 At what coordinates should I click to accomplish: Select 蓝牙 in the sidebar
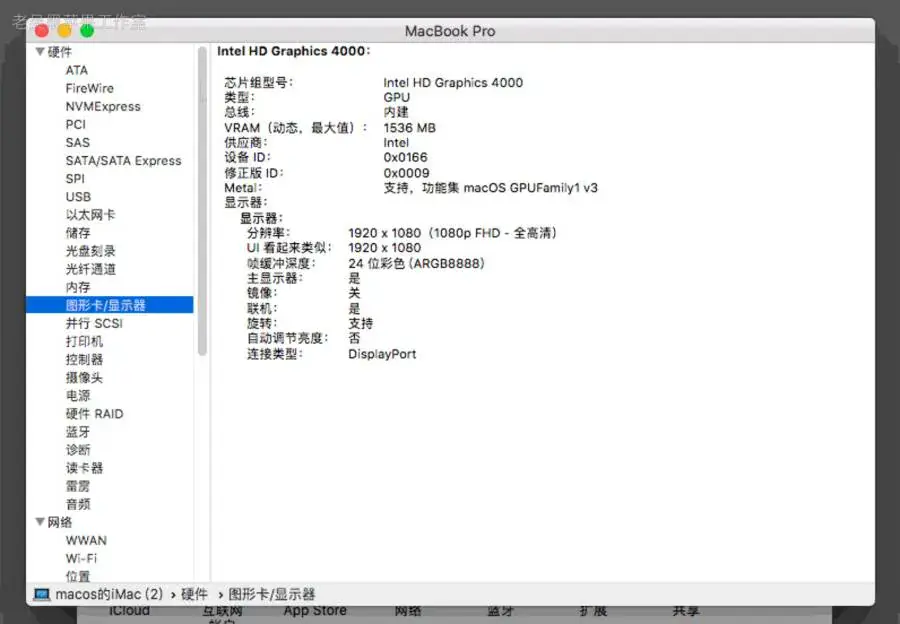77,432
